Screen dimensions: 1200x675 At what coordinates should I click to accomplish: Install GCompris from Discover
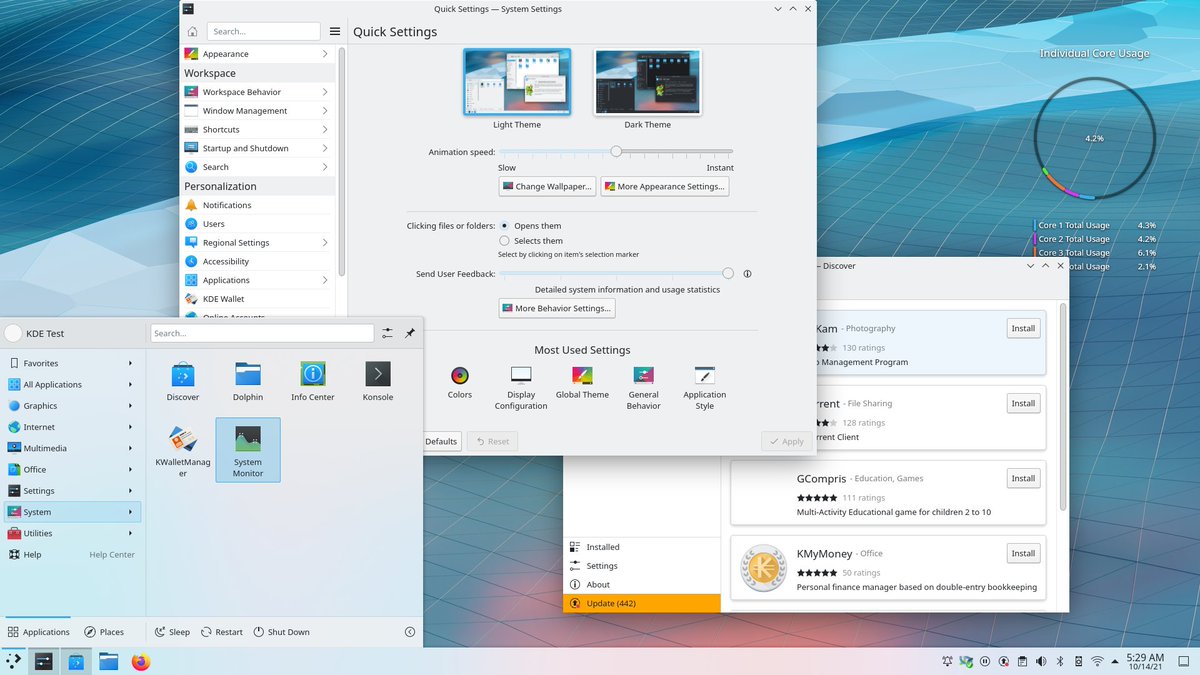(x=1022, y=478)
